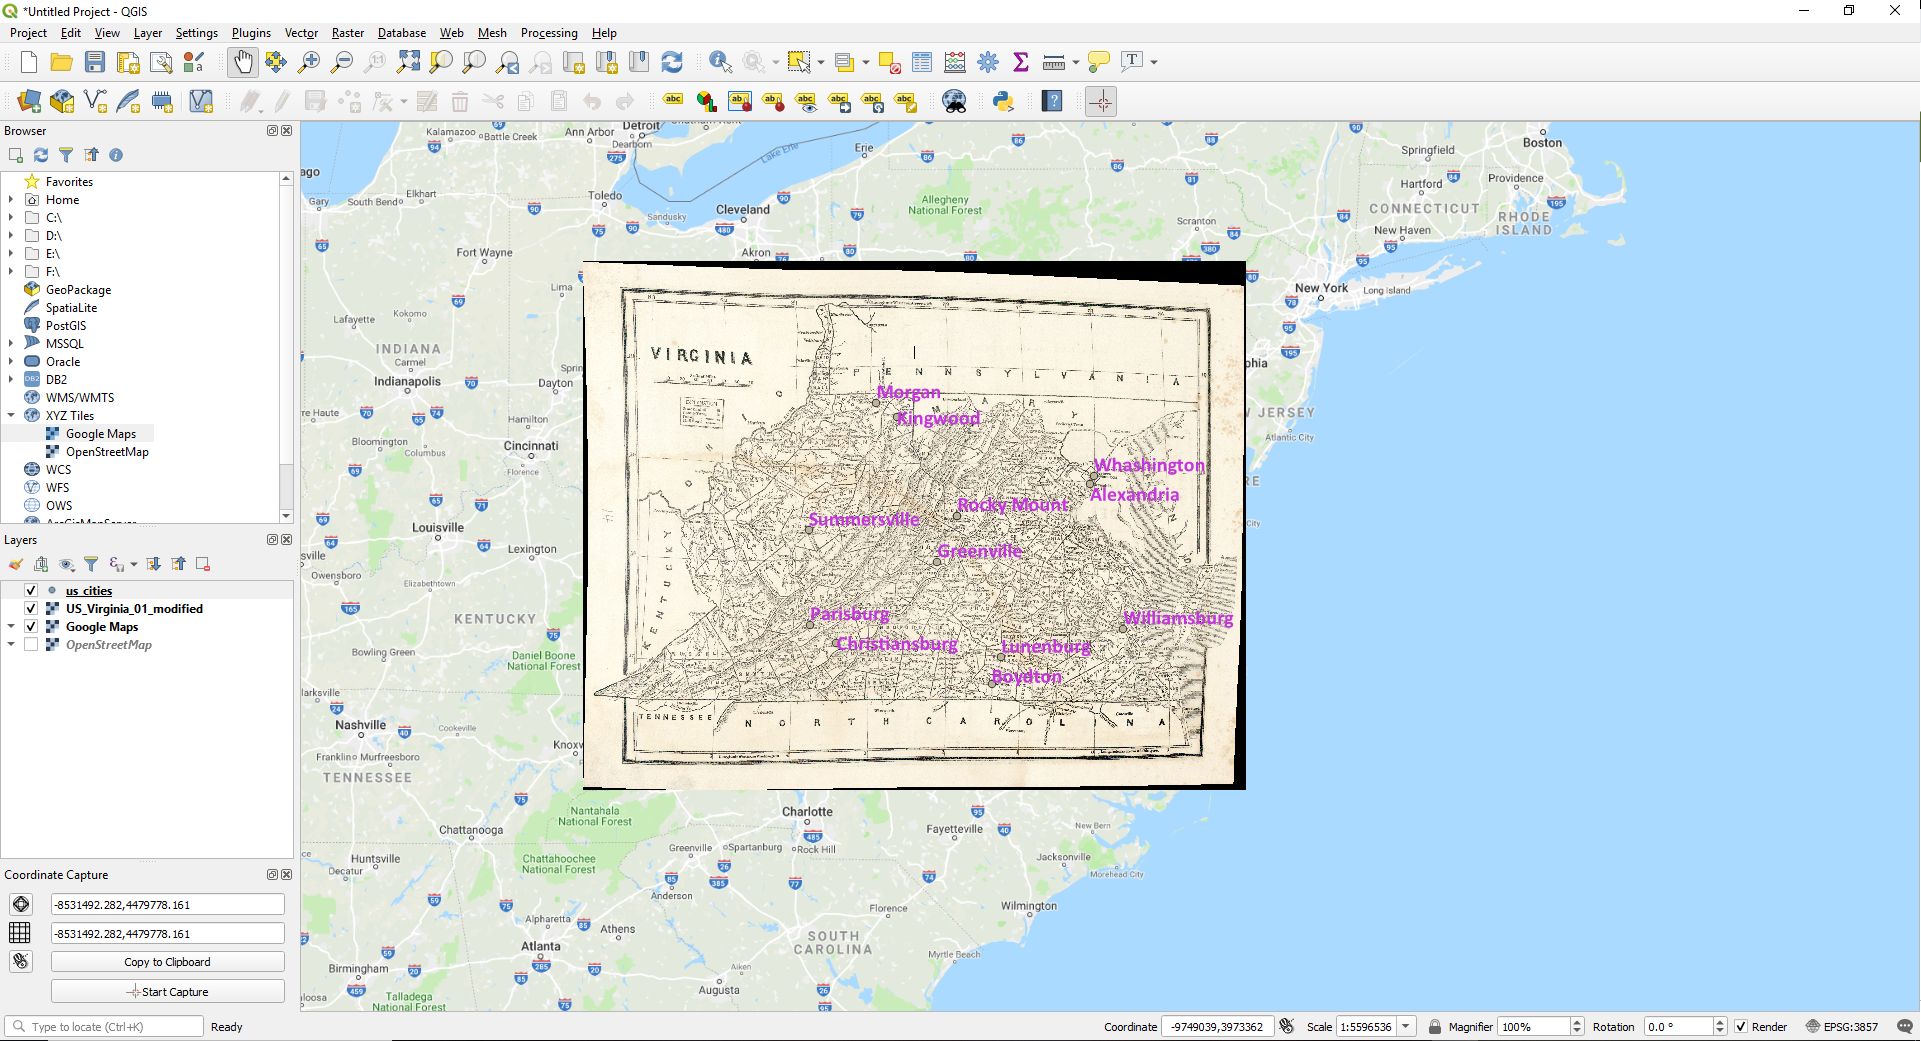Open Layer Labeling Options abc icon
The width and height of the screenshot is (1921, 1041).
click(x=674, y=101)
